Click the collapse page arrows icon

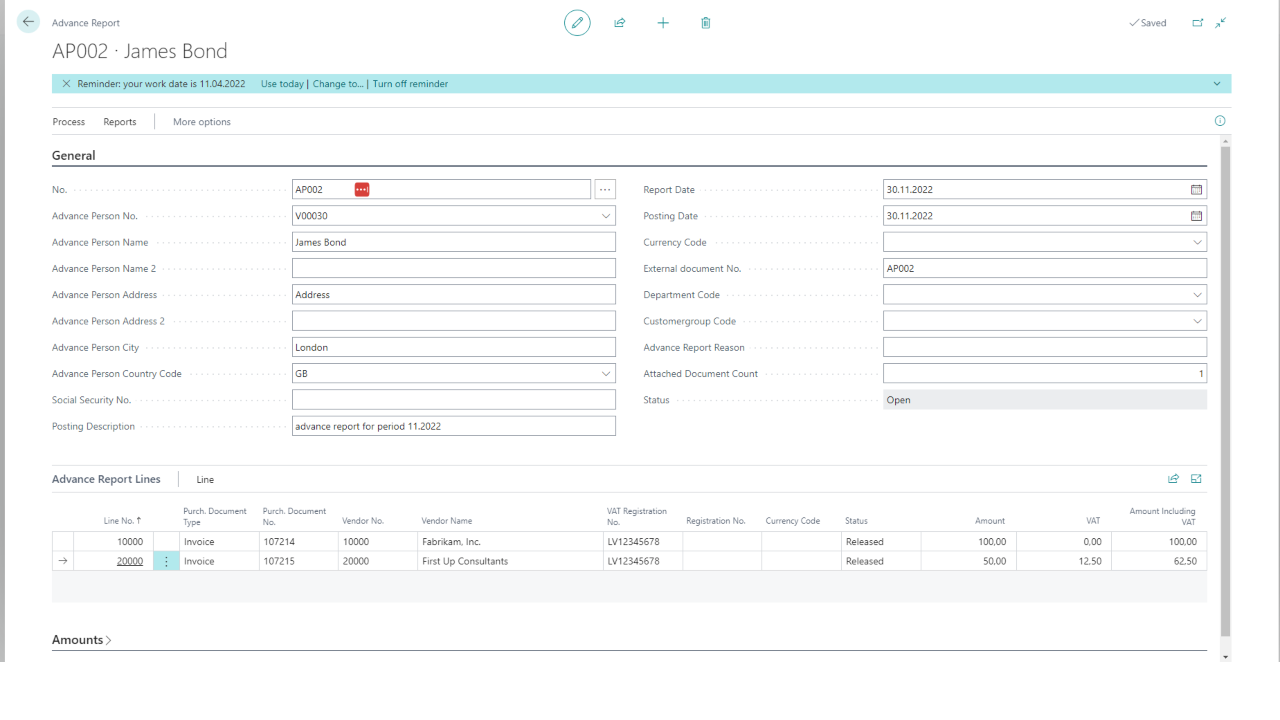(1221, 23)
